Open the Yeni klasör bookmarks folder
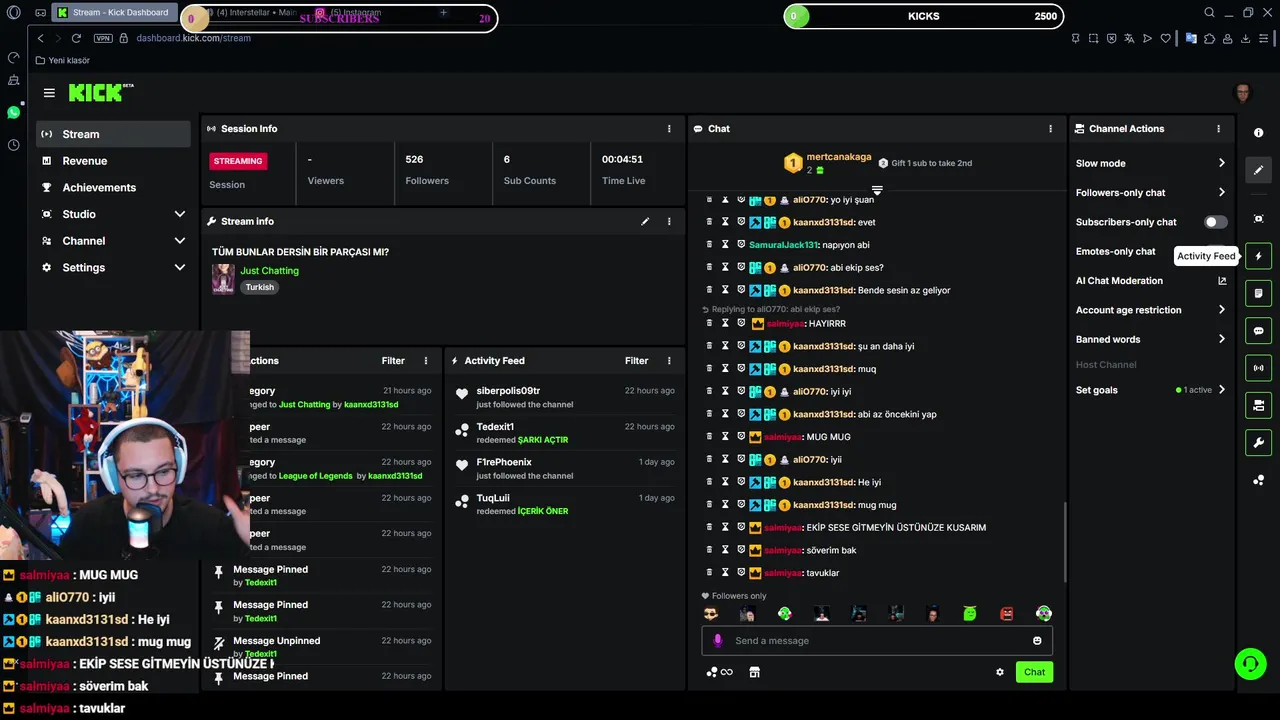 tap(62, 60)
